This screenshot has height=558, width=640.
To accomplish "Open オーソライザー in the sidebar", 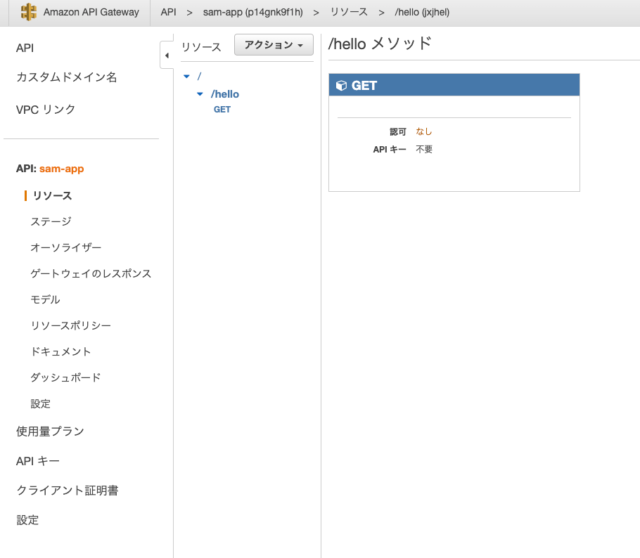I will 66,247.
